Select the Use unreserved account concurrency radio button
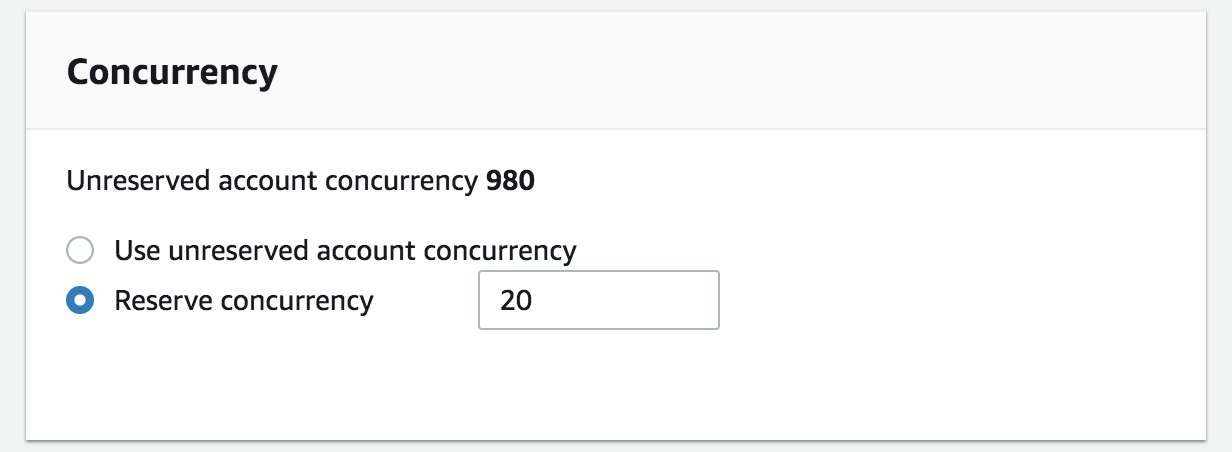This screenshot has width=1232, height=452. click(80, 250)
